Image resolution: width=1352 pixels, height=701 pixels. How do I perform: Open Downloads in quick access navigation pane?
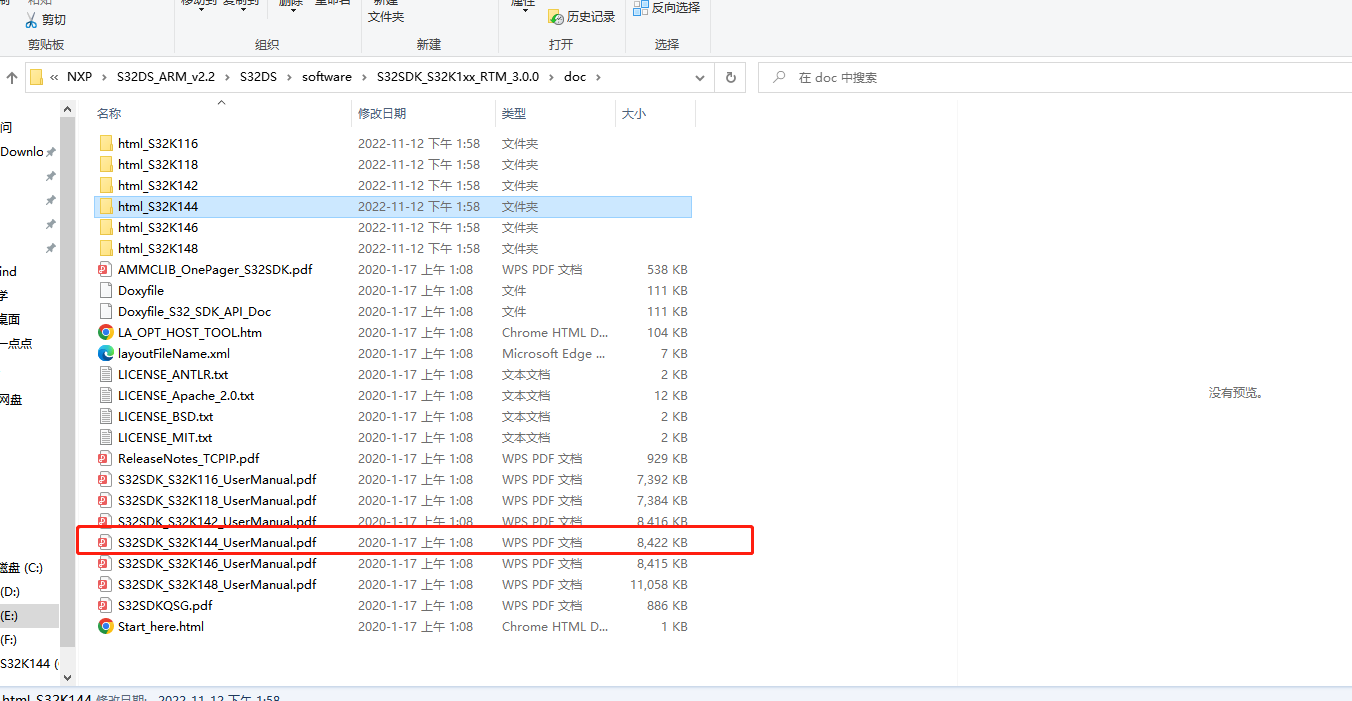coord(22,152)
